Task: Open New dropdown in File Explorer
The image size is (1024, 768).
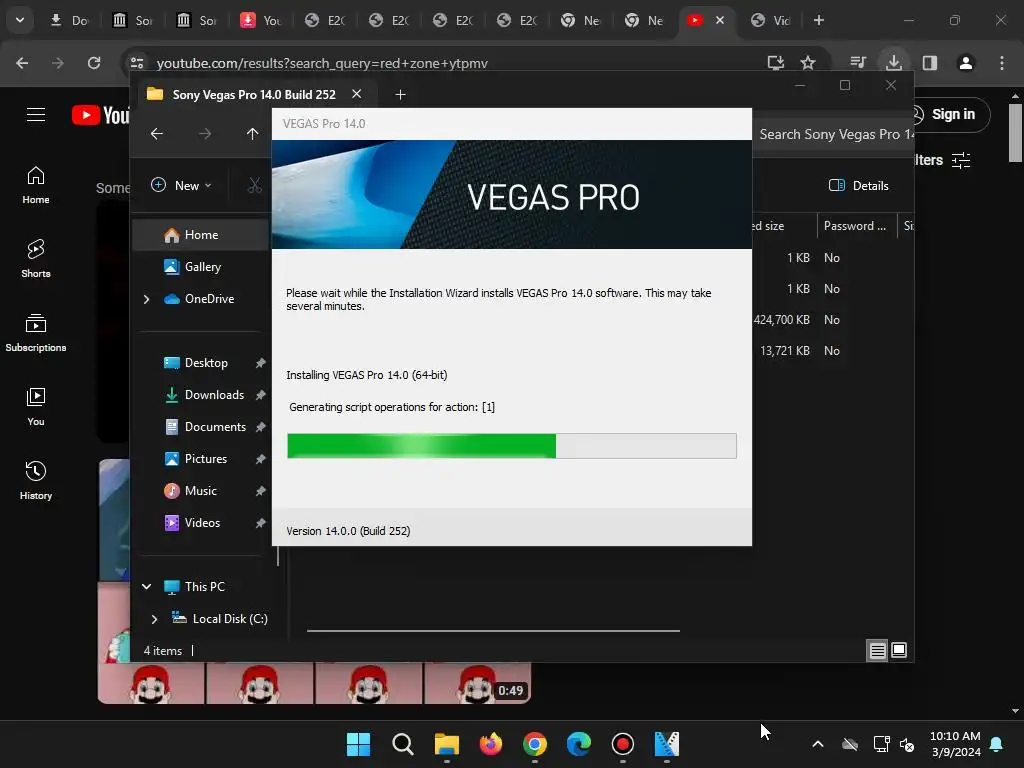Action: pyautogui.click(x=182, y=185)
